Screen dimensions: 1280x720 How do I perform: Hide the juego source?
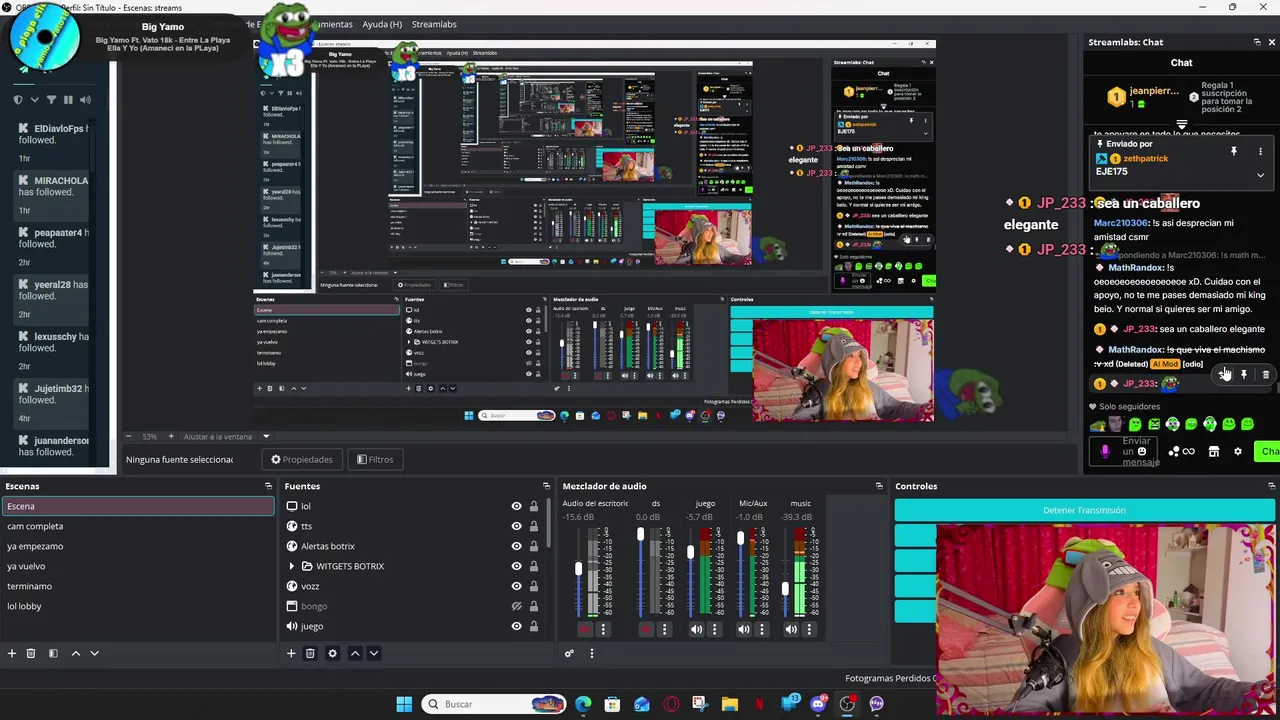516,626
